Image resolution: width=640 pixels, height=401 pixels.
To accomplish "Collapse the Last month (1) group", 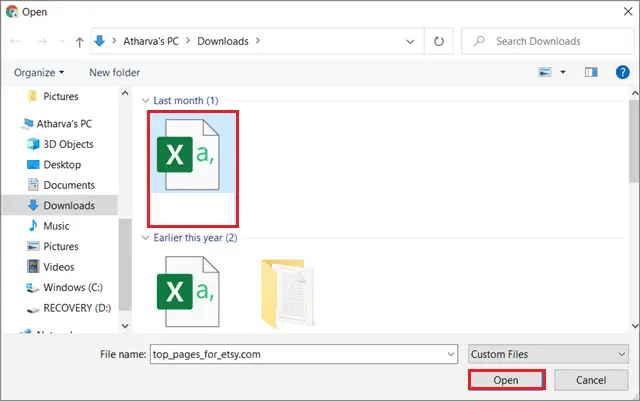I will (x=145, y=100).
